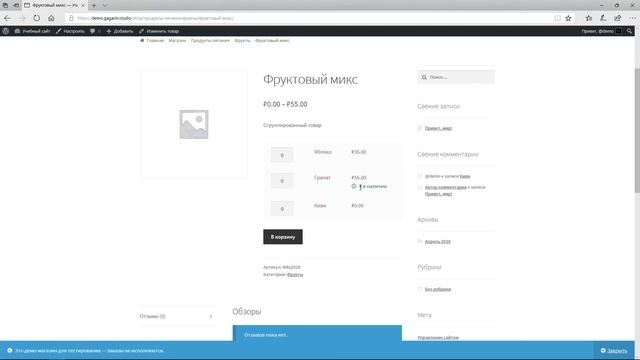Open the browser home page icon

point(51,18)
